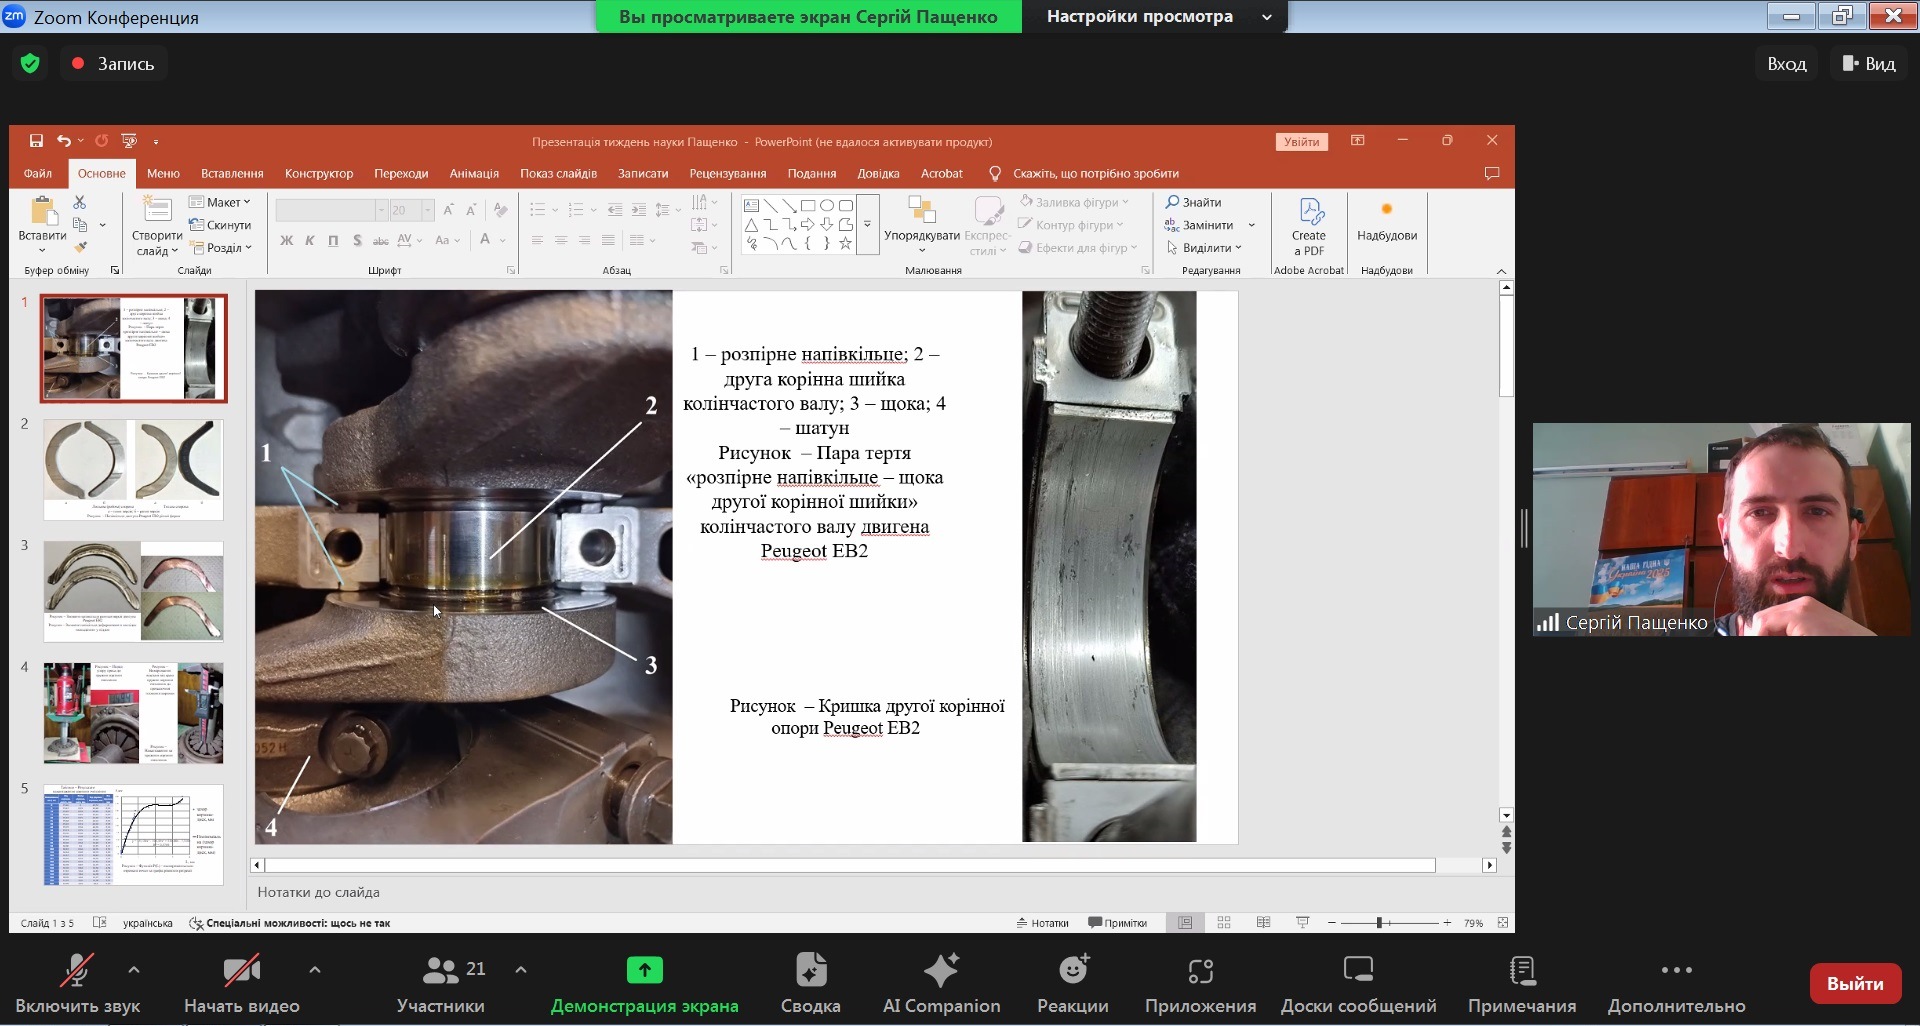This screenshot has width=1920, height=1026.
Task: Expand audio options arrow next to microphone
Action: point(134,970)
